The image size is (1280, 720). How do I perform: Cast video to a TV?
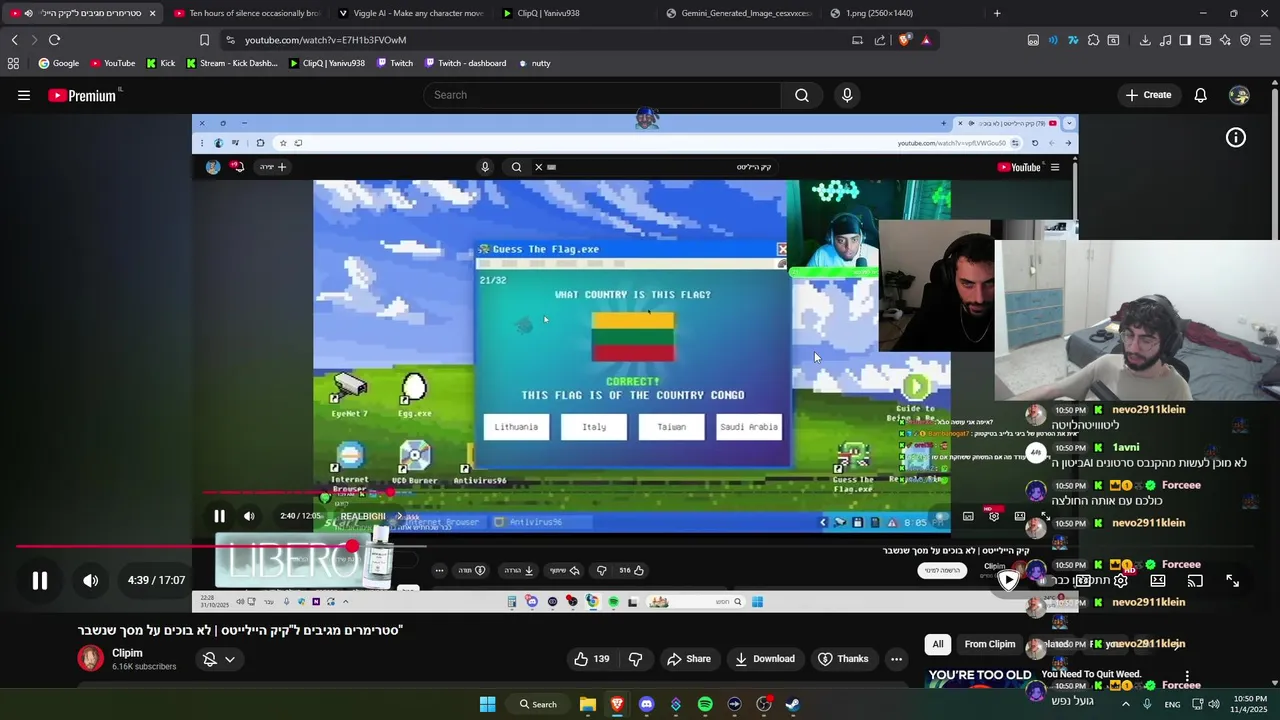point(1195,580)
